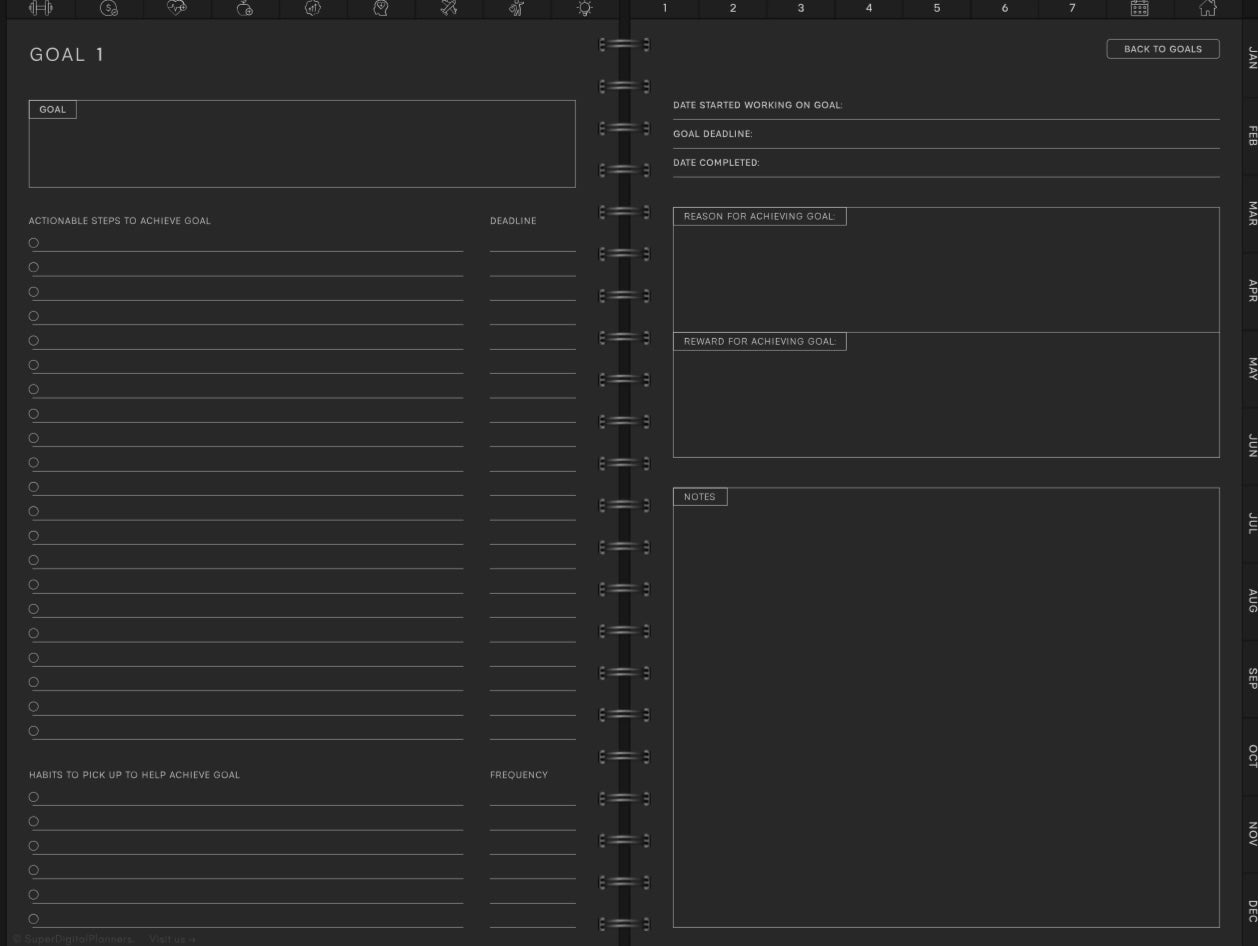Screen dimensions: 1258x946
Task: Click the health heartbeat icon
Action: (177, 8)
